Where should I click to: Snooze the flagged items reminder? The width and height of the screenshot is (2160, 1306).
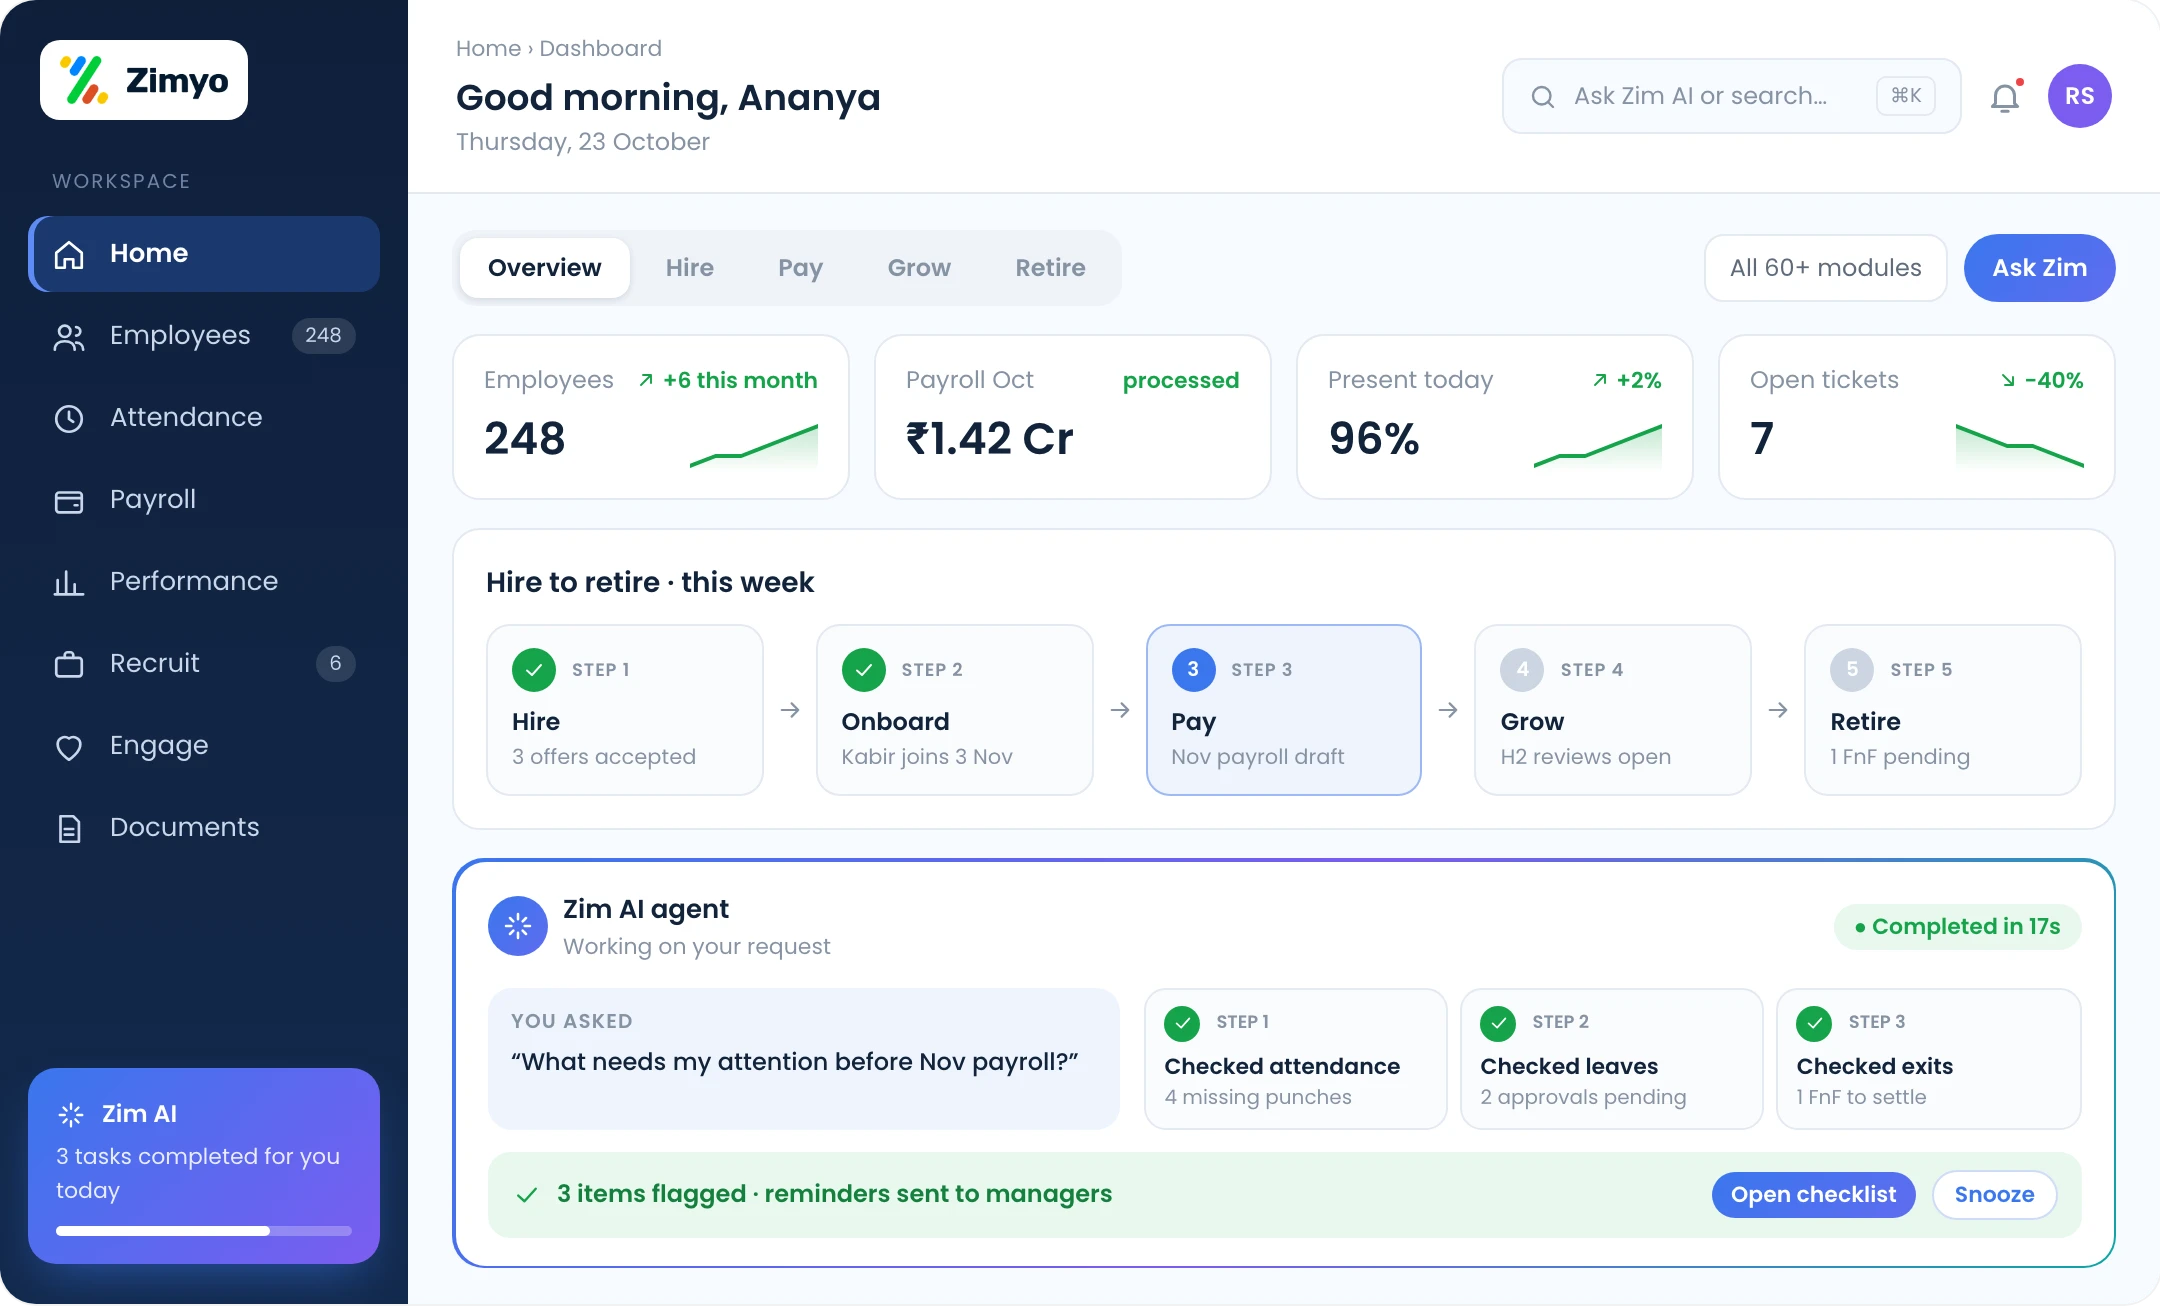point(1995,1195)
